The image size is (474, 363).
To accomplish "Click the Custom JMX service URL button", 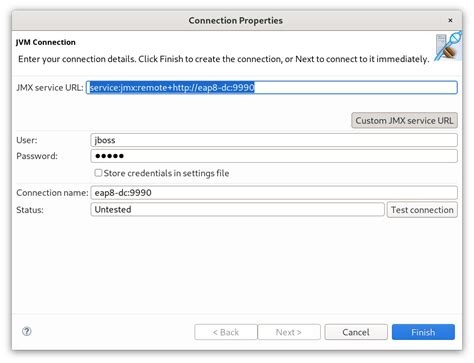I will [404, 120].
